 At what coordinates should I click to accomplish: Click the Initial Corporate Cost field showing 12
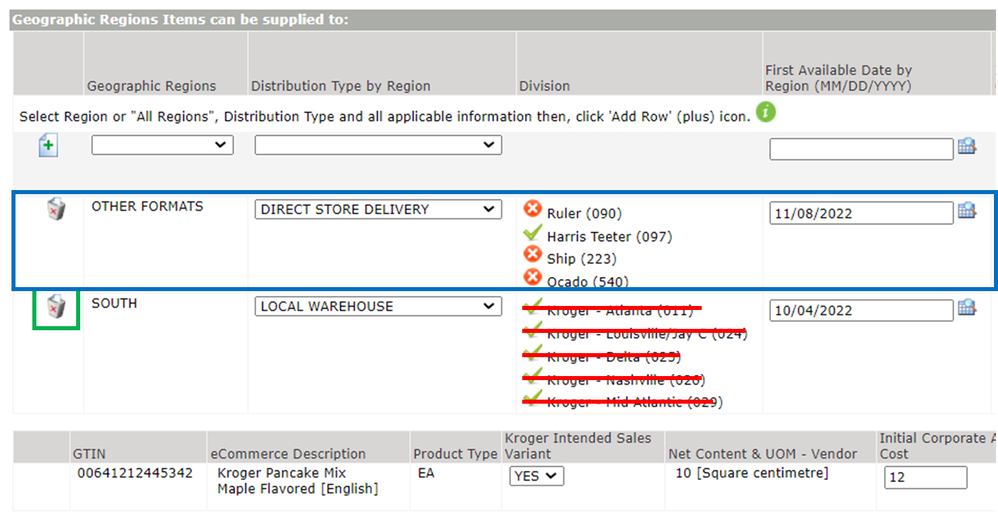pos(925,477)
